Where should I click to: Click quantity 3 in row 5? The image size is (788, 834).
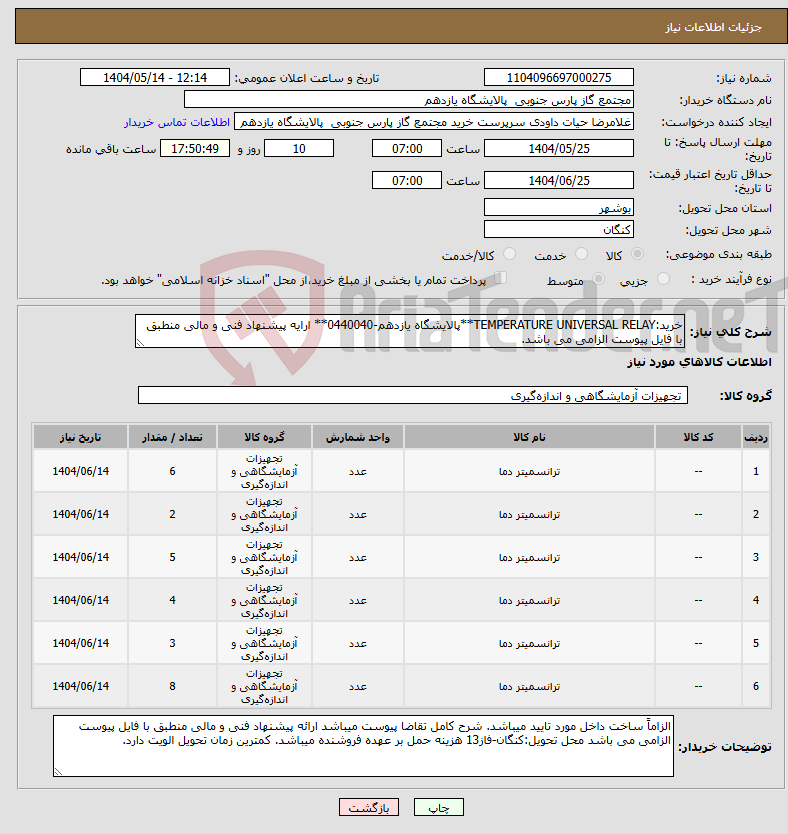(x=172, y=644)
